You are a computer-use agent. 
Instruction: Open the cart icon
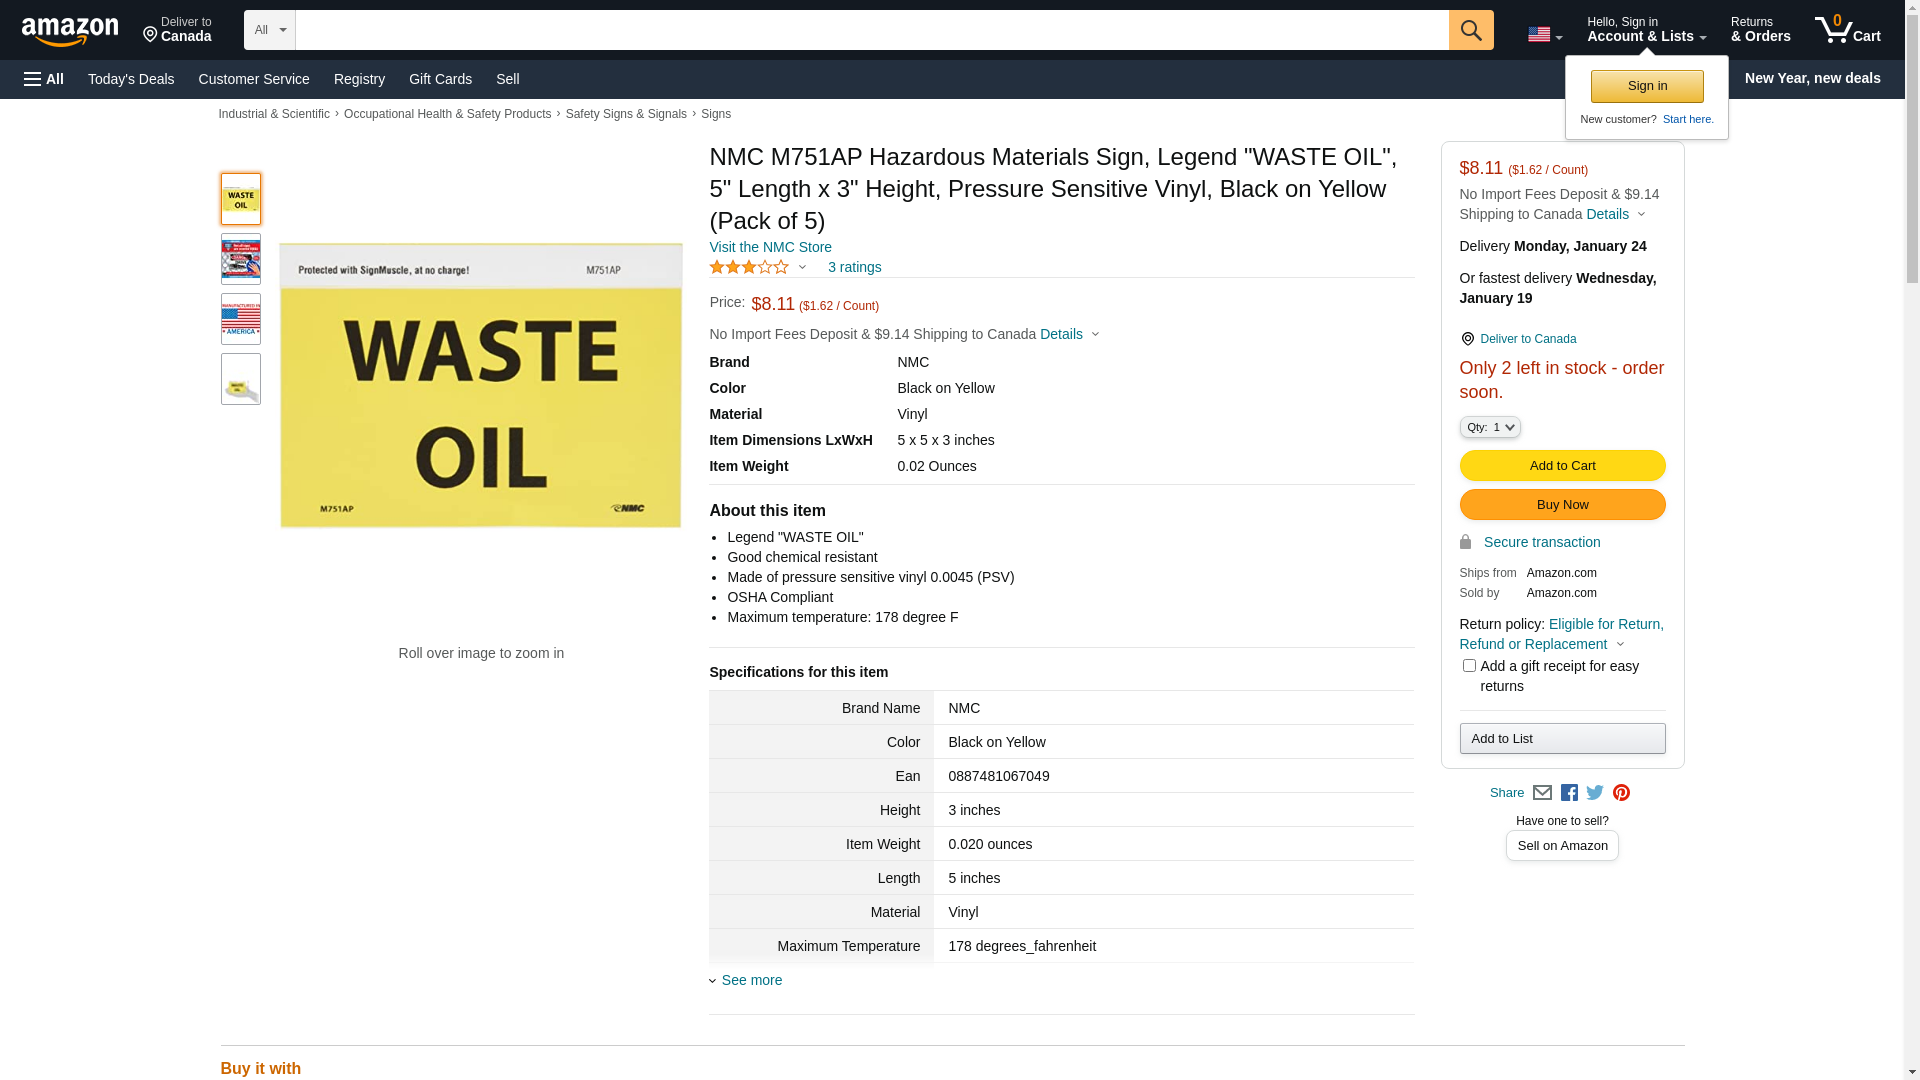click(1847, 30)
